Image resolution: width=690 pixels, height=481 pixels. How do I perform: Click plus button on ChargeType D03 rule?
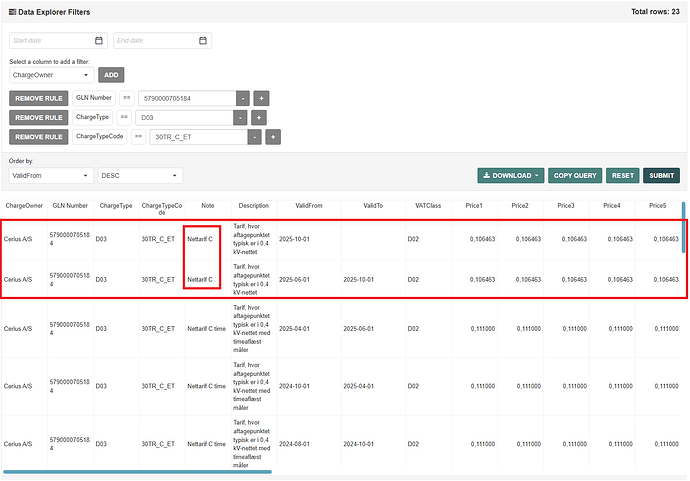(259, 117)
